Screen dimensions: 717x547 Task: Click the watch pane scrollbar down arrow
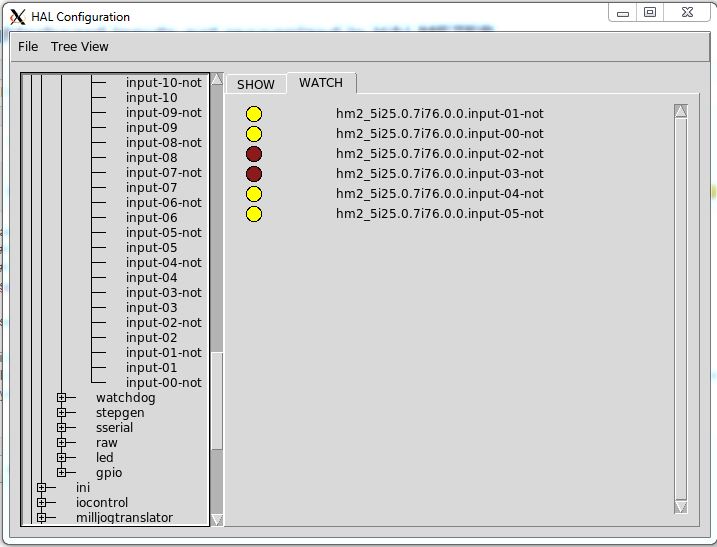681,506
